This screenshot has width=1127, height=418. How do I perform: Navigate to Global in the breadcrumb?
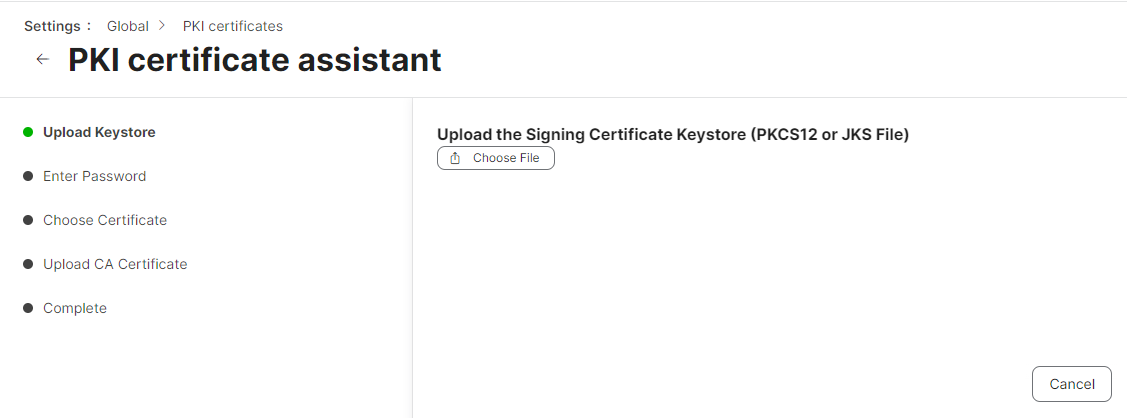tap(128, 26)
